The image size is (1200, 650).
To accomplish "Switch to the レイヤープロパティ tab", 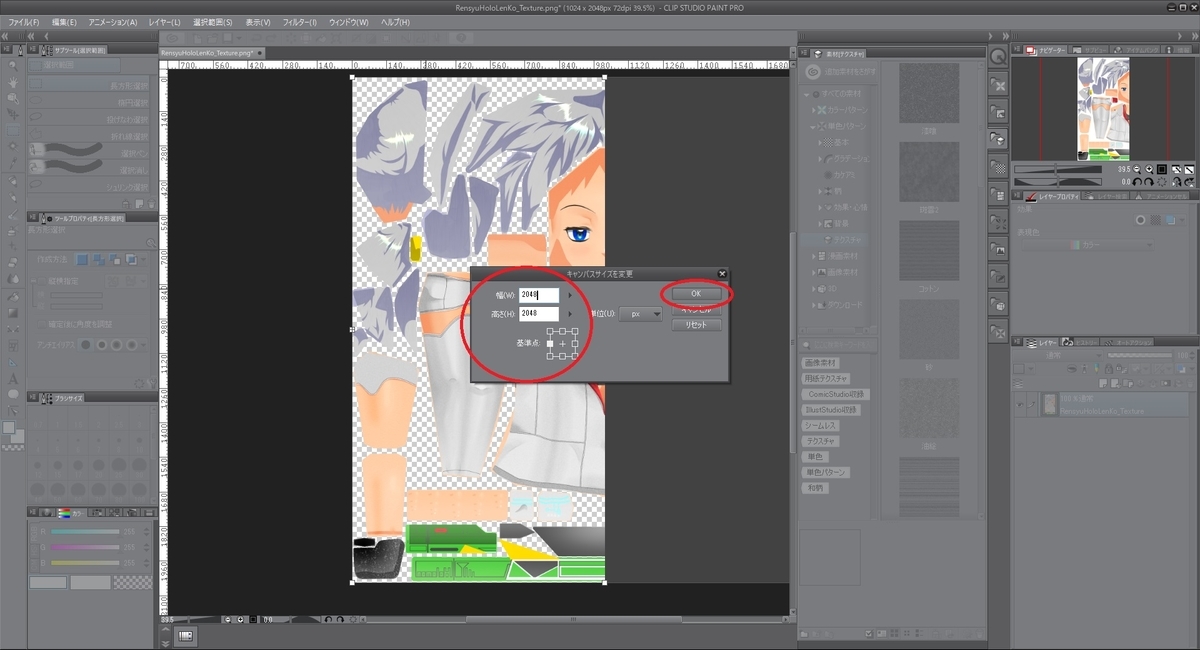I will 1053,197.
